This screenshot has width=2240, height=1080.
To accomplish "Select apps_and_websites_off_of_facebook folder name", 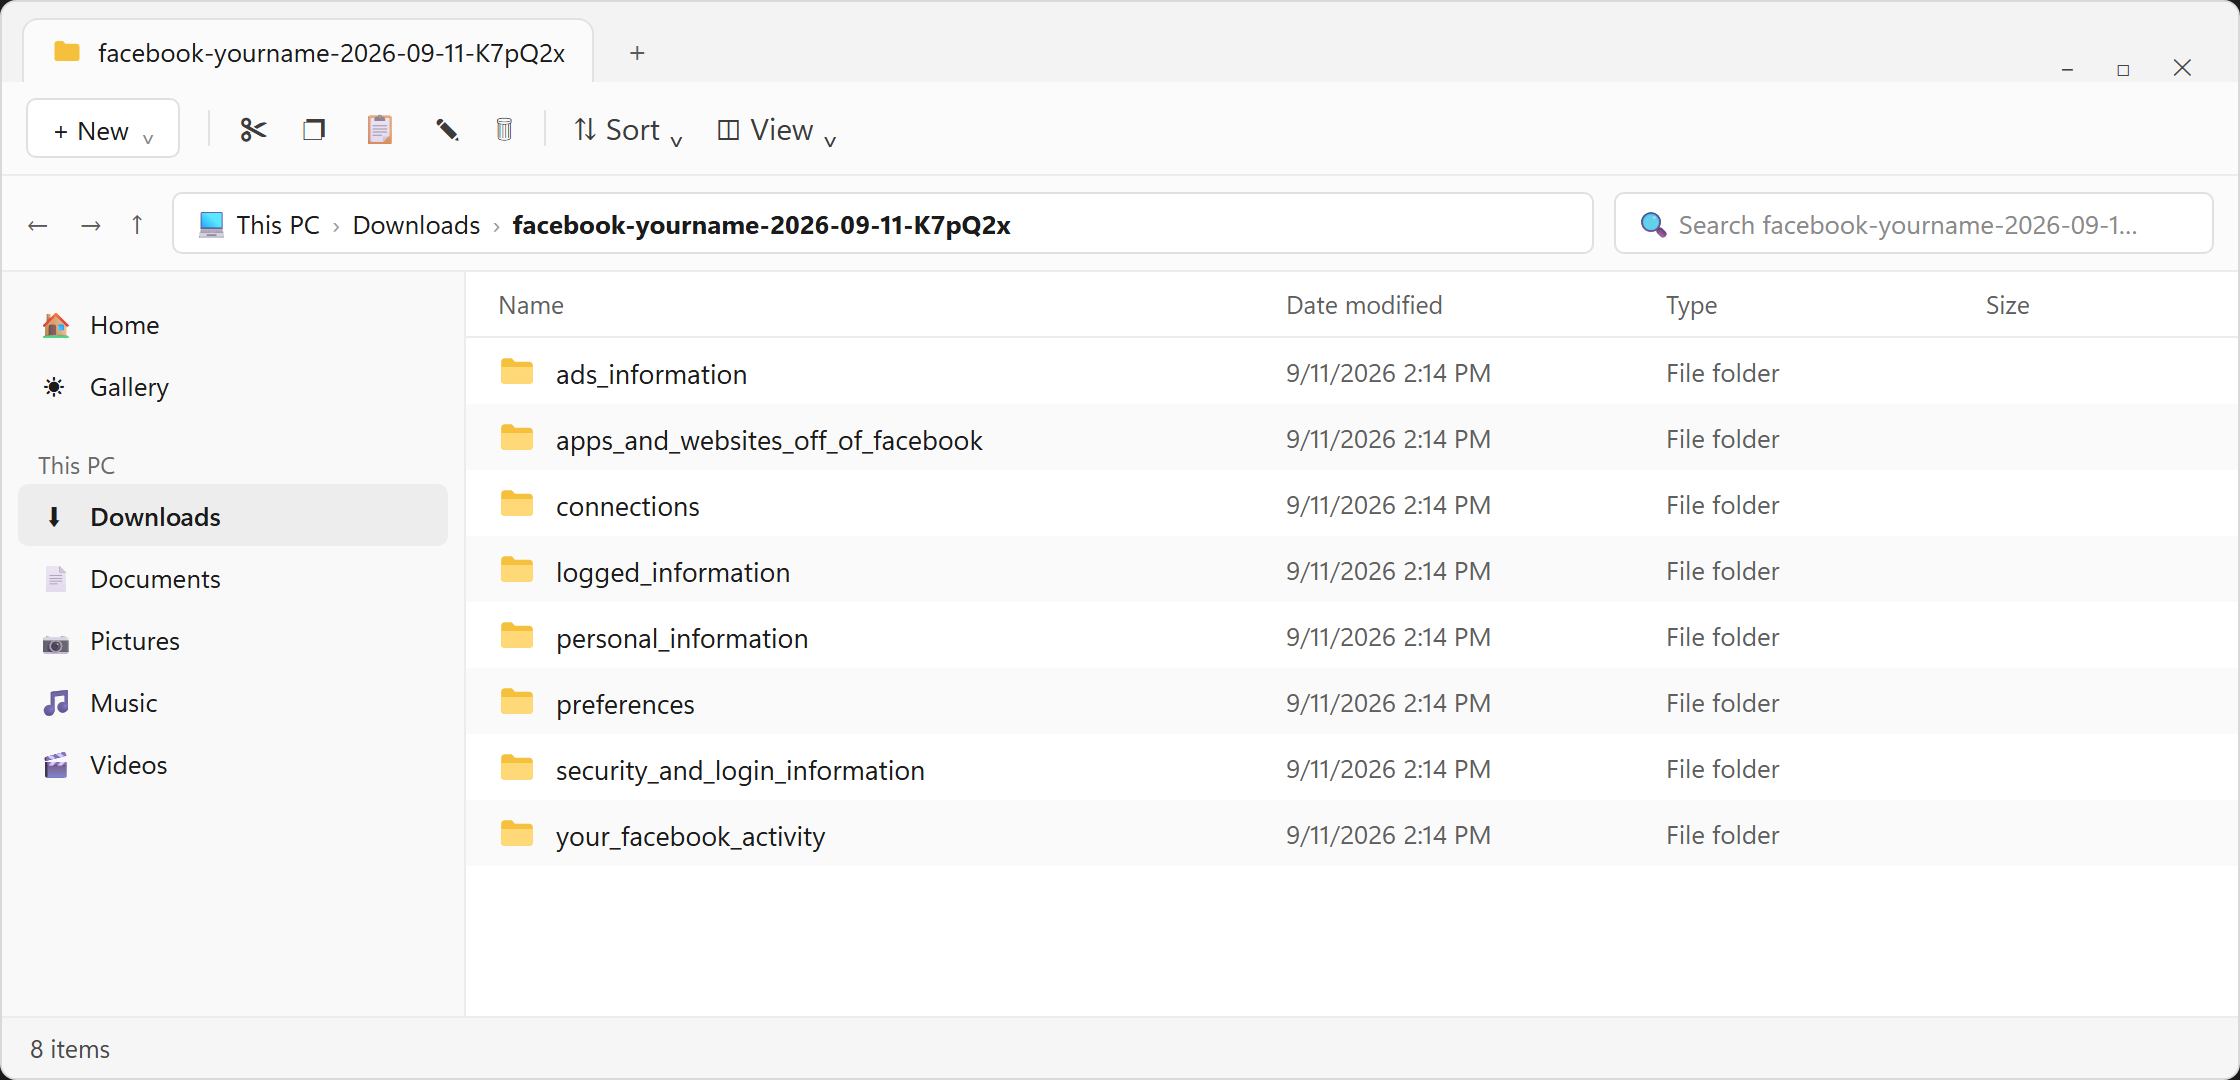I will tap(769, 440).
